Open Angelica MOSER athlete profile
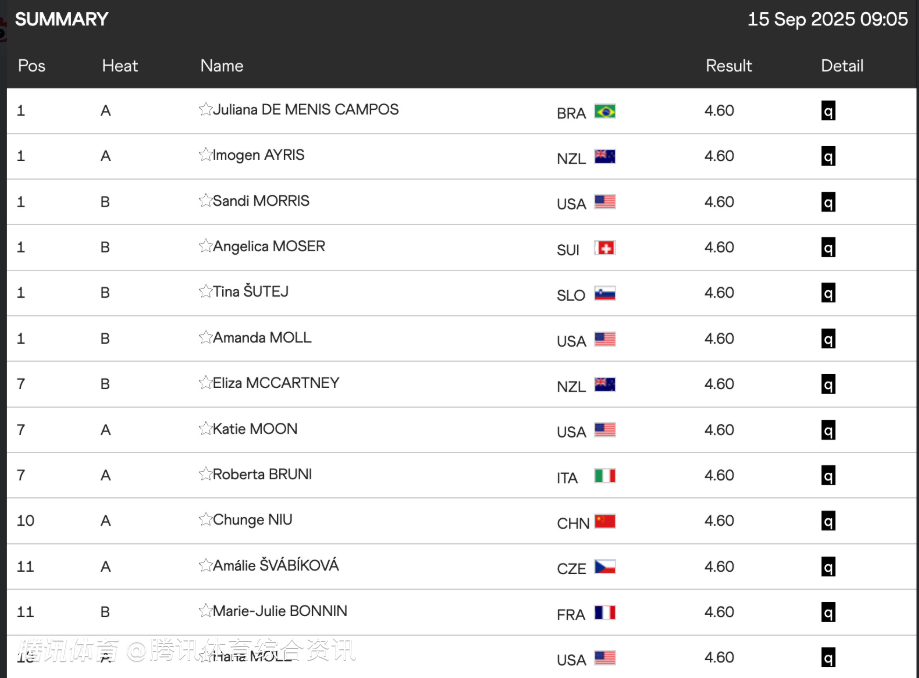919x678 pixels. pyautogui.click(x=269, y=246)
